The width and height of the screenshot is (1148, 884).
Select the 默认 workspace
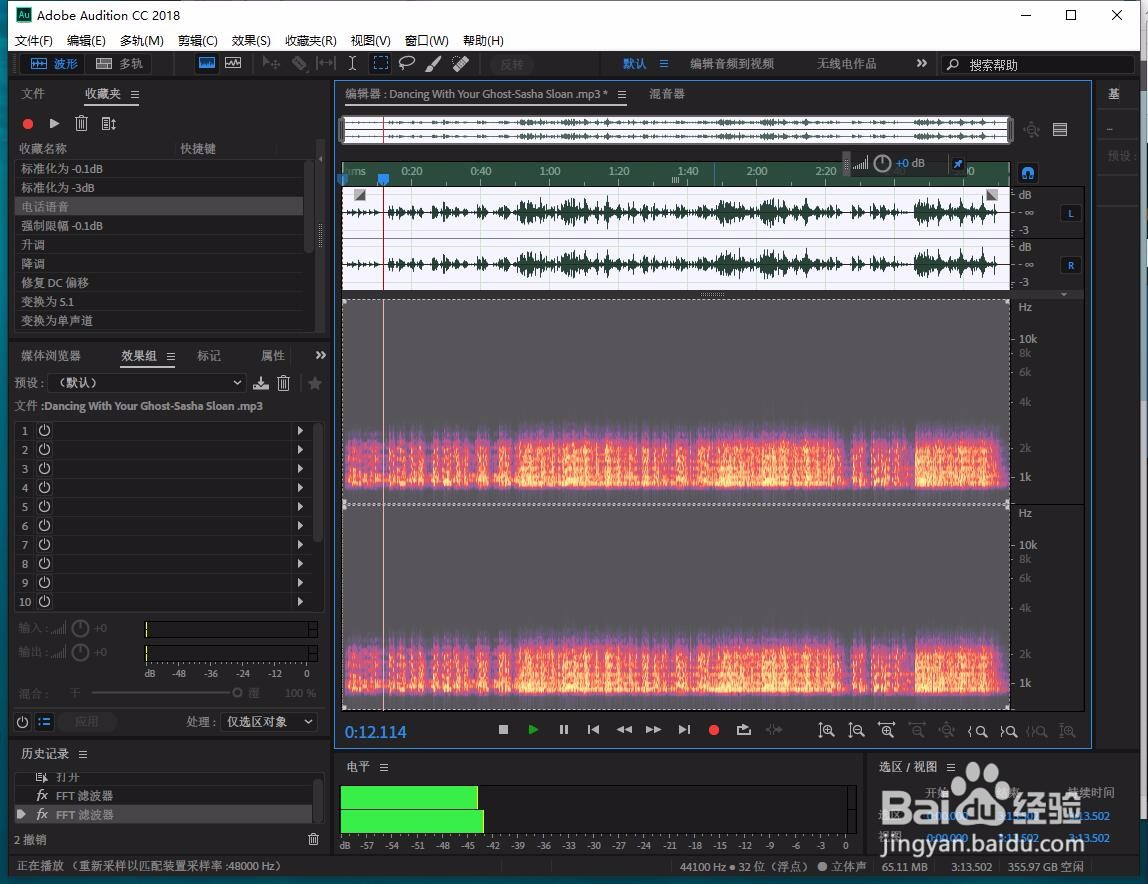(x=634, y=64)
